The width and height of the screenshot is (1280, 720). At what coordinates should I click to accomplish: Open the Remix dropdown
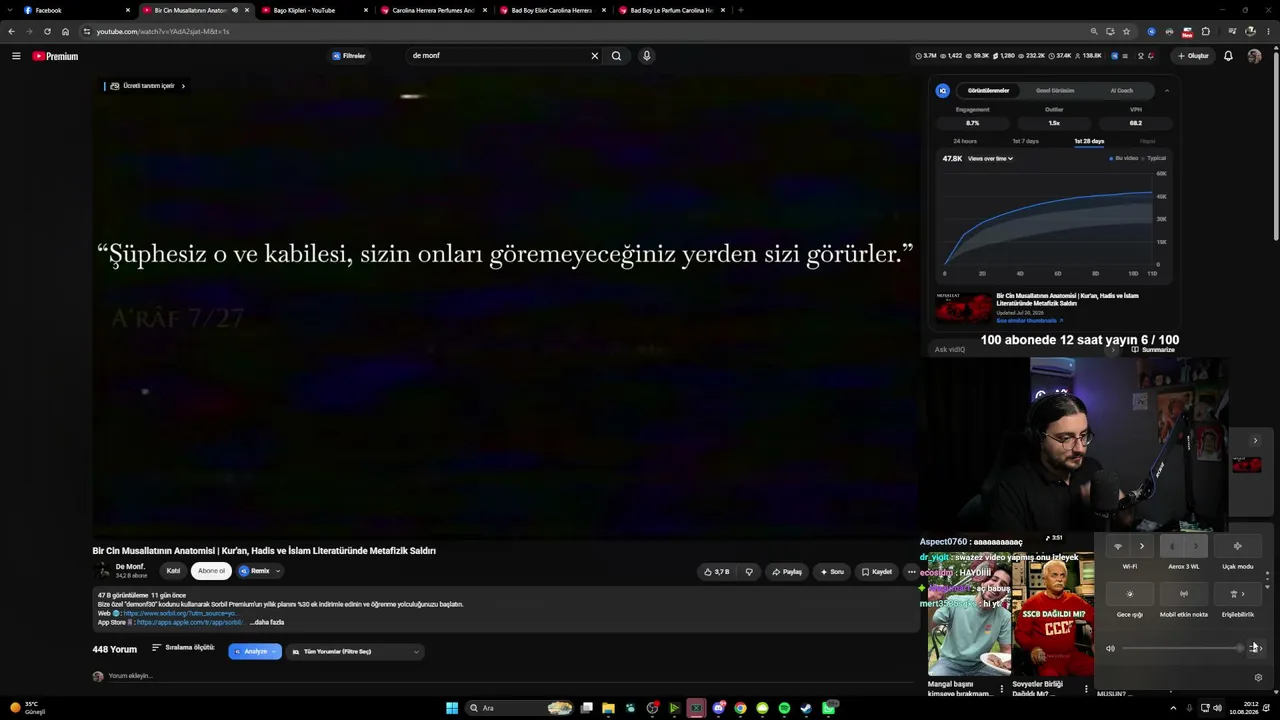260,571
